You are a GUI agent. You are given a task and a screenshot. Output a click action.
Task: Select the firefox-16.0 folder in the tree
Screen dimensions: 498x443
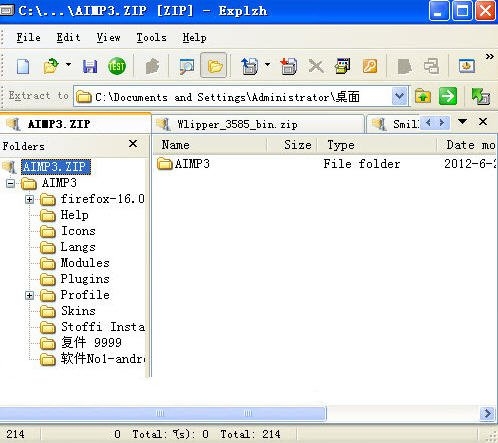(x=103, y=199)
